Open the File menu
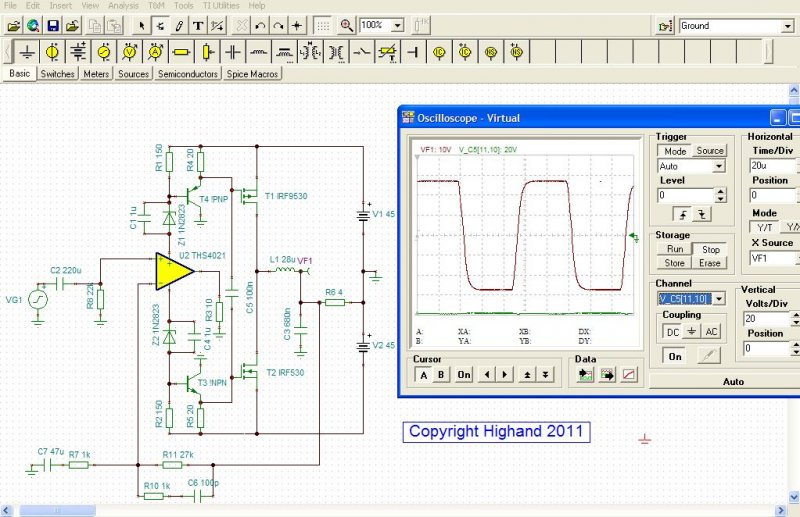 (x=10, y=6)
